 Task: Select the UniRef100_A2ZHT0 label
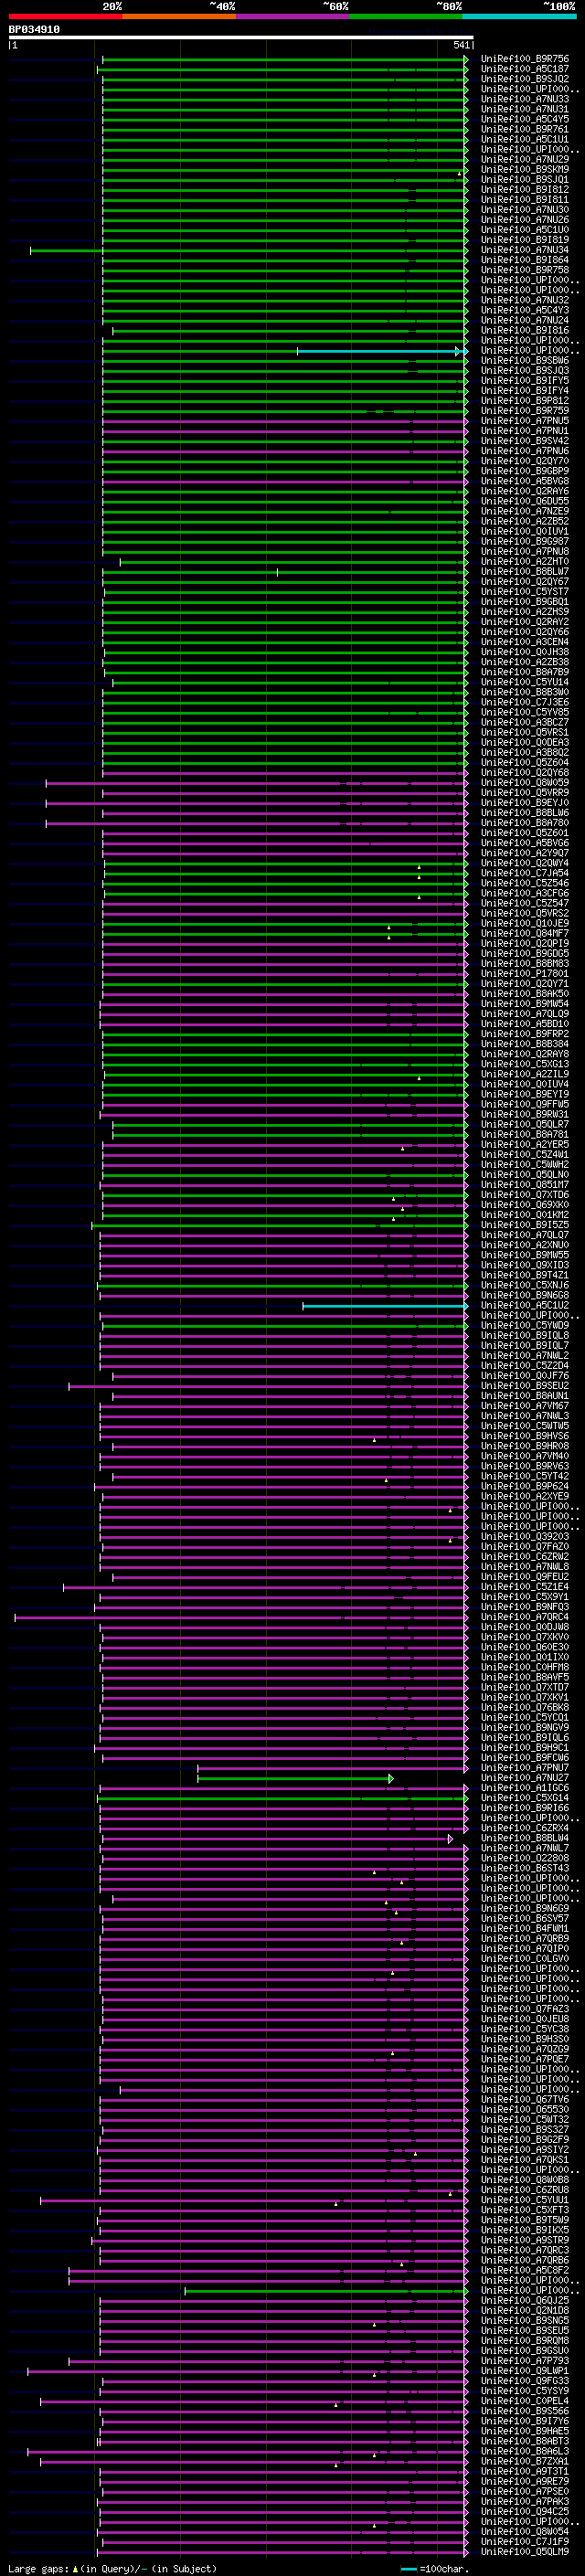(525, 561)
